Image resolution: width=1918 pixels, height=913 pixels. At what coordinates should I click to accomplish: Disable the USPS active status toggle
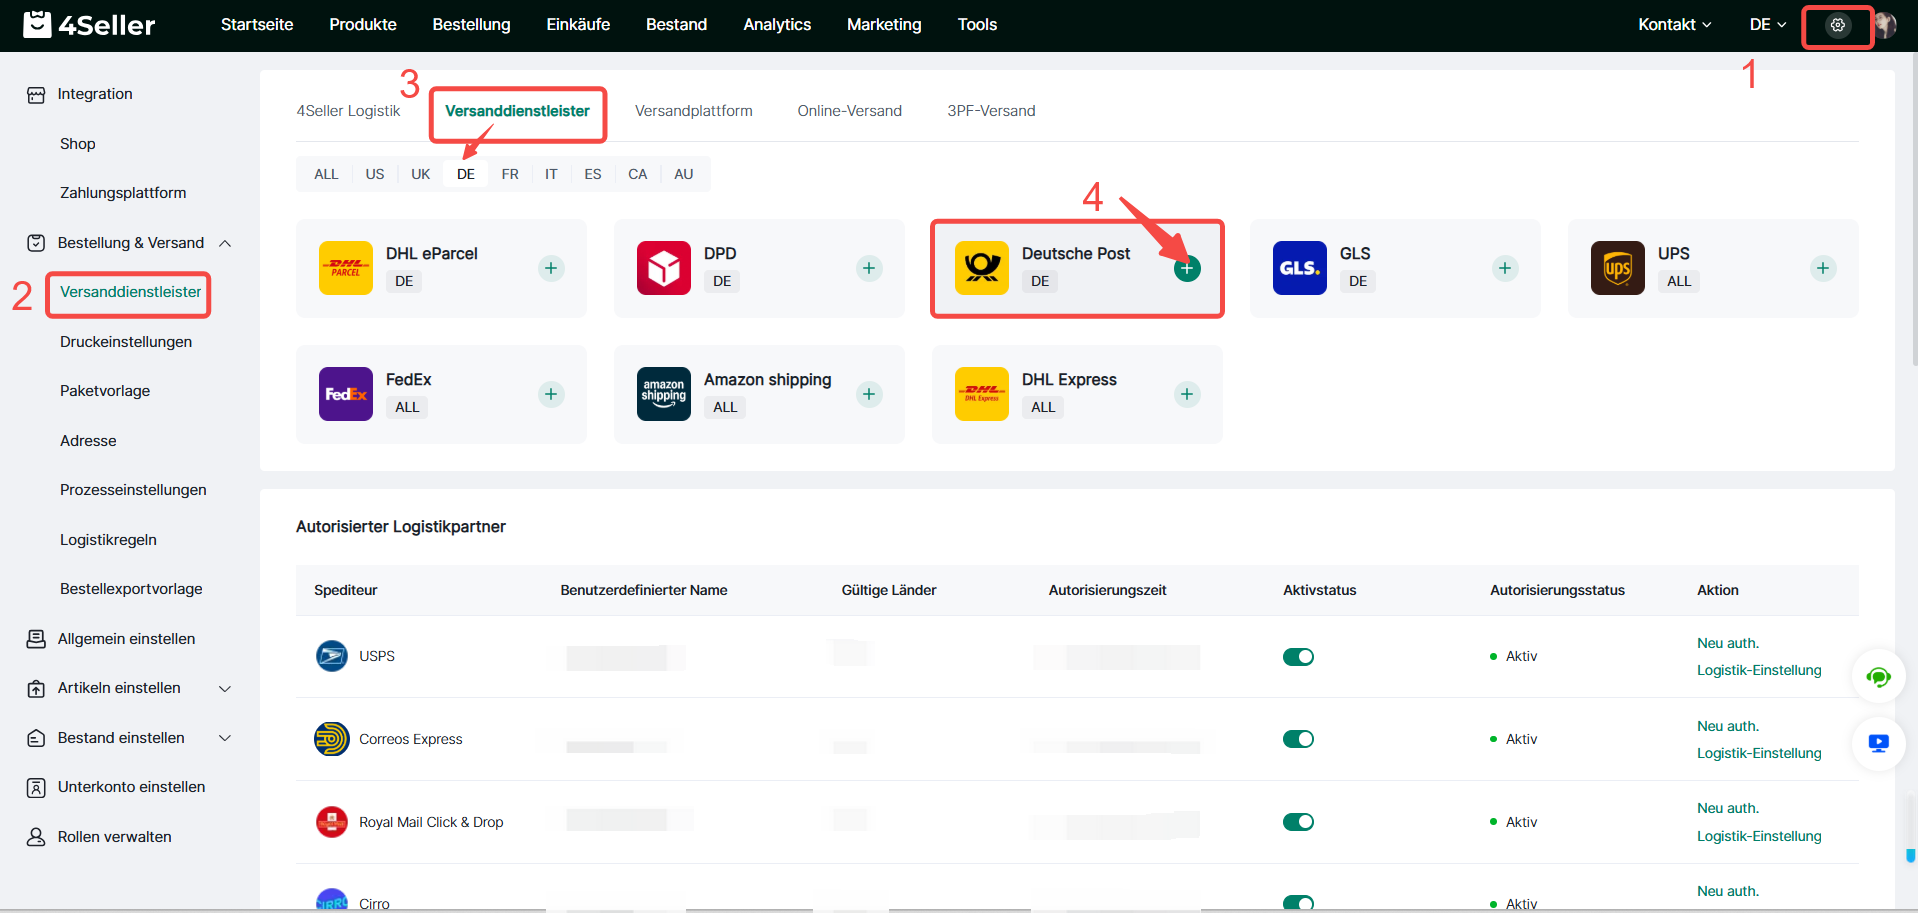pyautogui.click(x=1298, y=657)
